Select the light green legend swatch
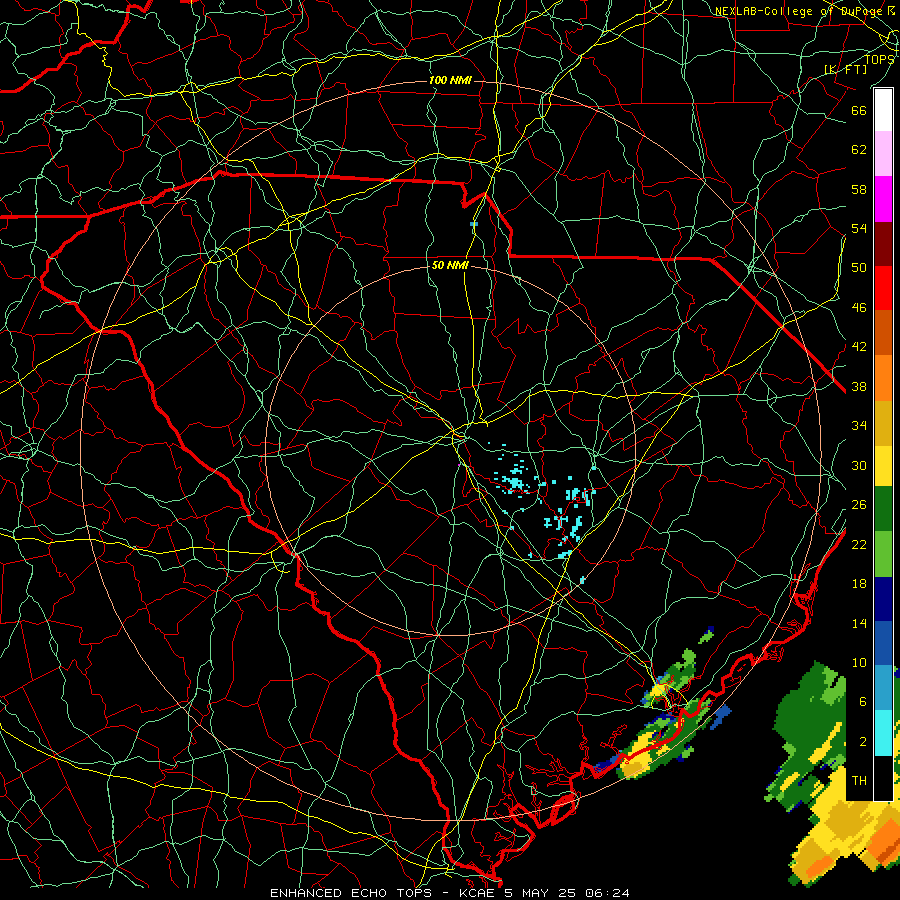The height and width of the screenshot is (900, 900). (883, 554)
